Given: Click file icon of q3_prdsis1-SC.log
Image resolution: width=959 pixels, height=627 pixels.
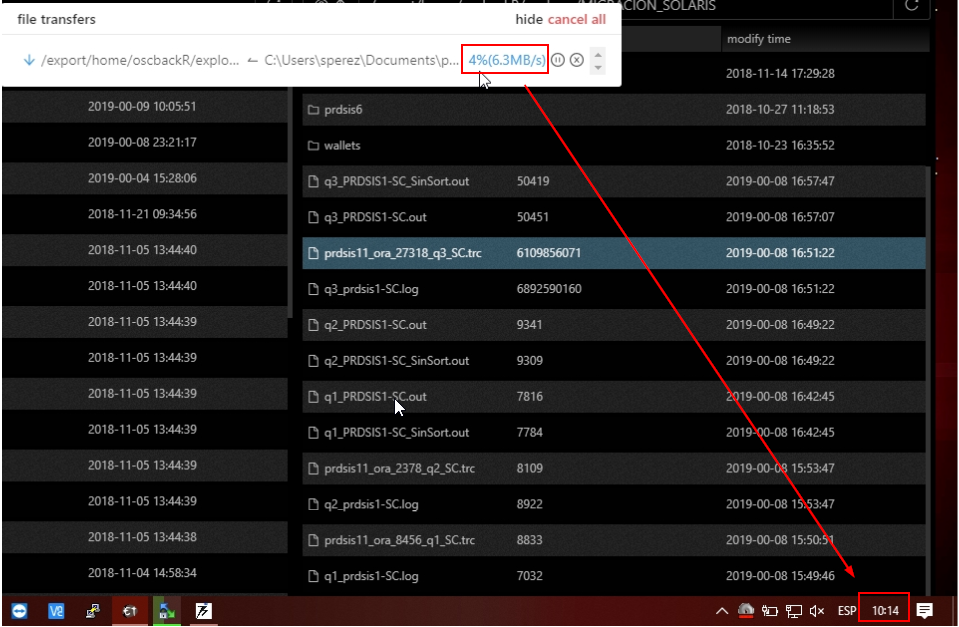Looking at the screenshot, I should (x=313, y=289).
